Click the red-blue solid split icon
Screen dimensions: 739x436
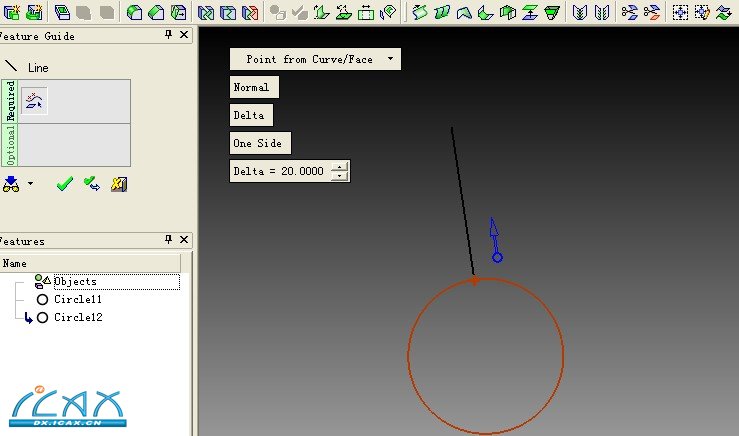250,12
